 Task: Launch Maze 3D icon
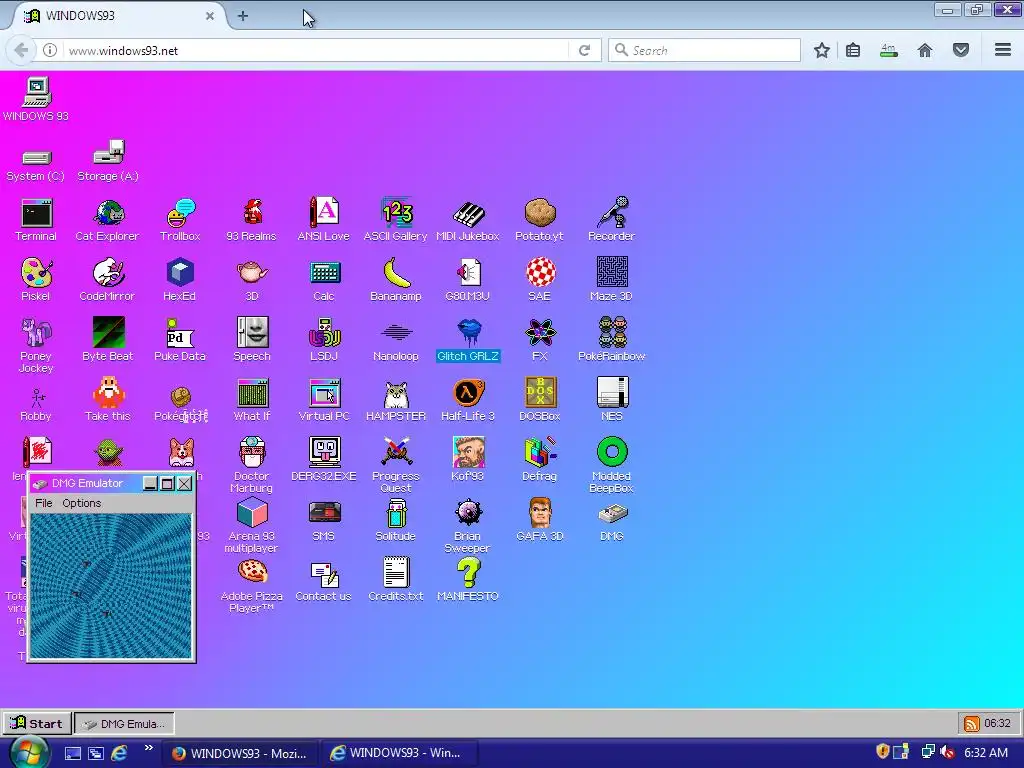(611, 280)
